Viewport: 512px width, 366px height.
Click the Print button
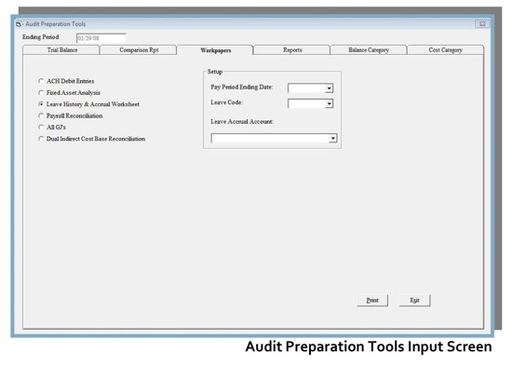click(x=372, y=300)
